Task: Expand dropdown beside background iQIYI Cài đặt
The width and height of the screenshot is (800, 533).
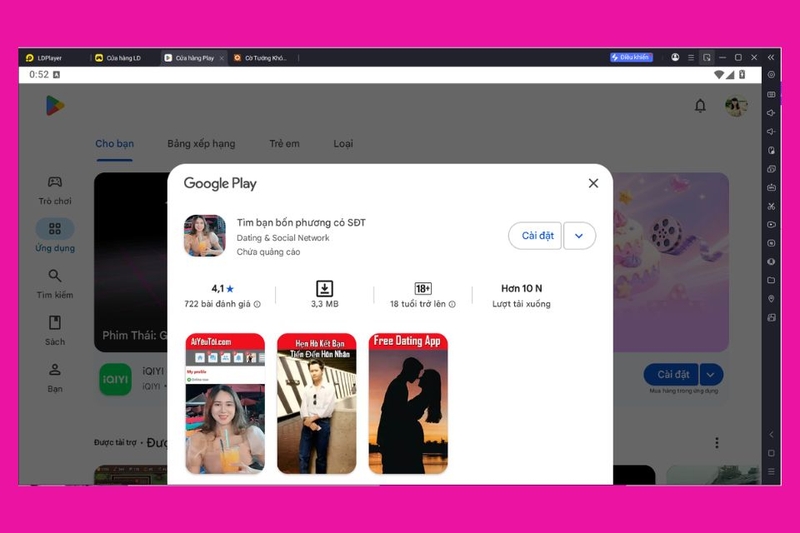Action: point(711,374)
